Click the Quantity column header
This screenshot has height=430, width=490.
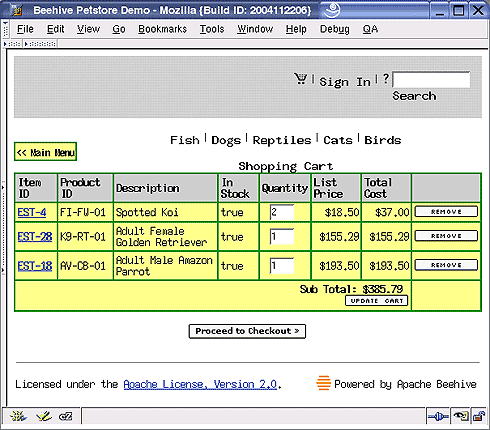click(x=285, y=188)
